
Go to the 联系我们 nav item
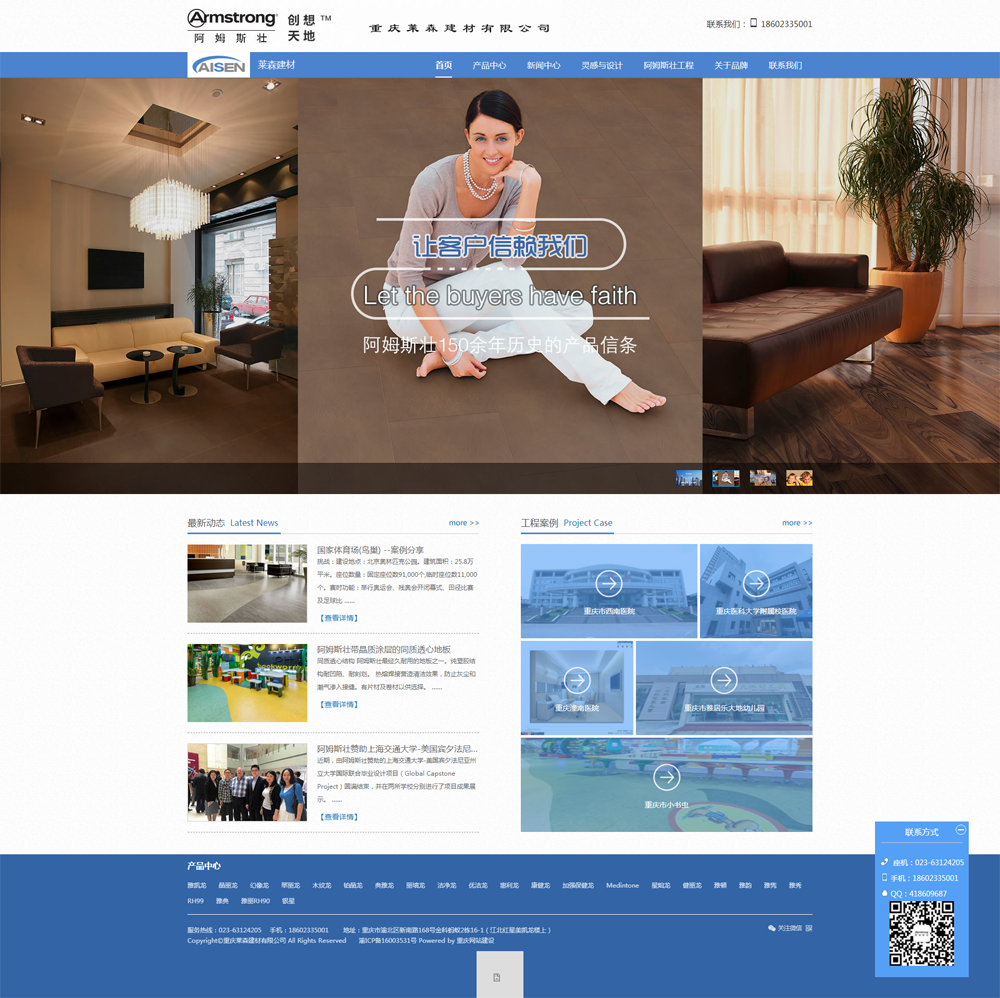(785, 66)
